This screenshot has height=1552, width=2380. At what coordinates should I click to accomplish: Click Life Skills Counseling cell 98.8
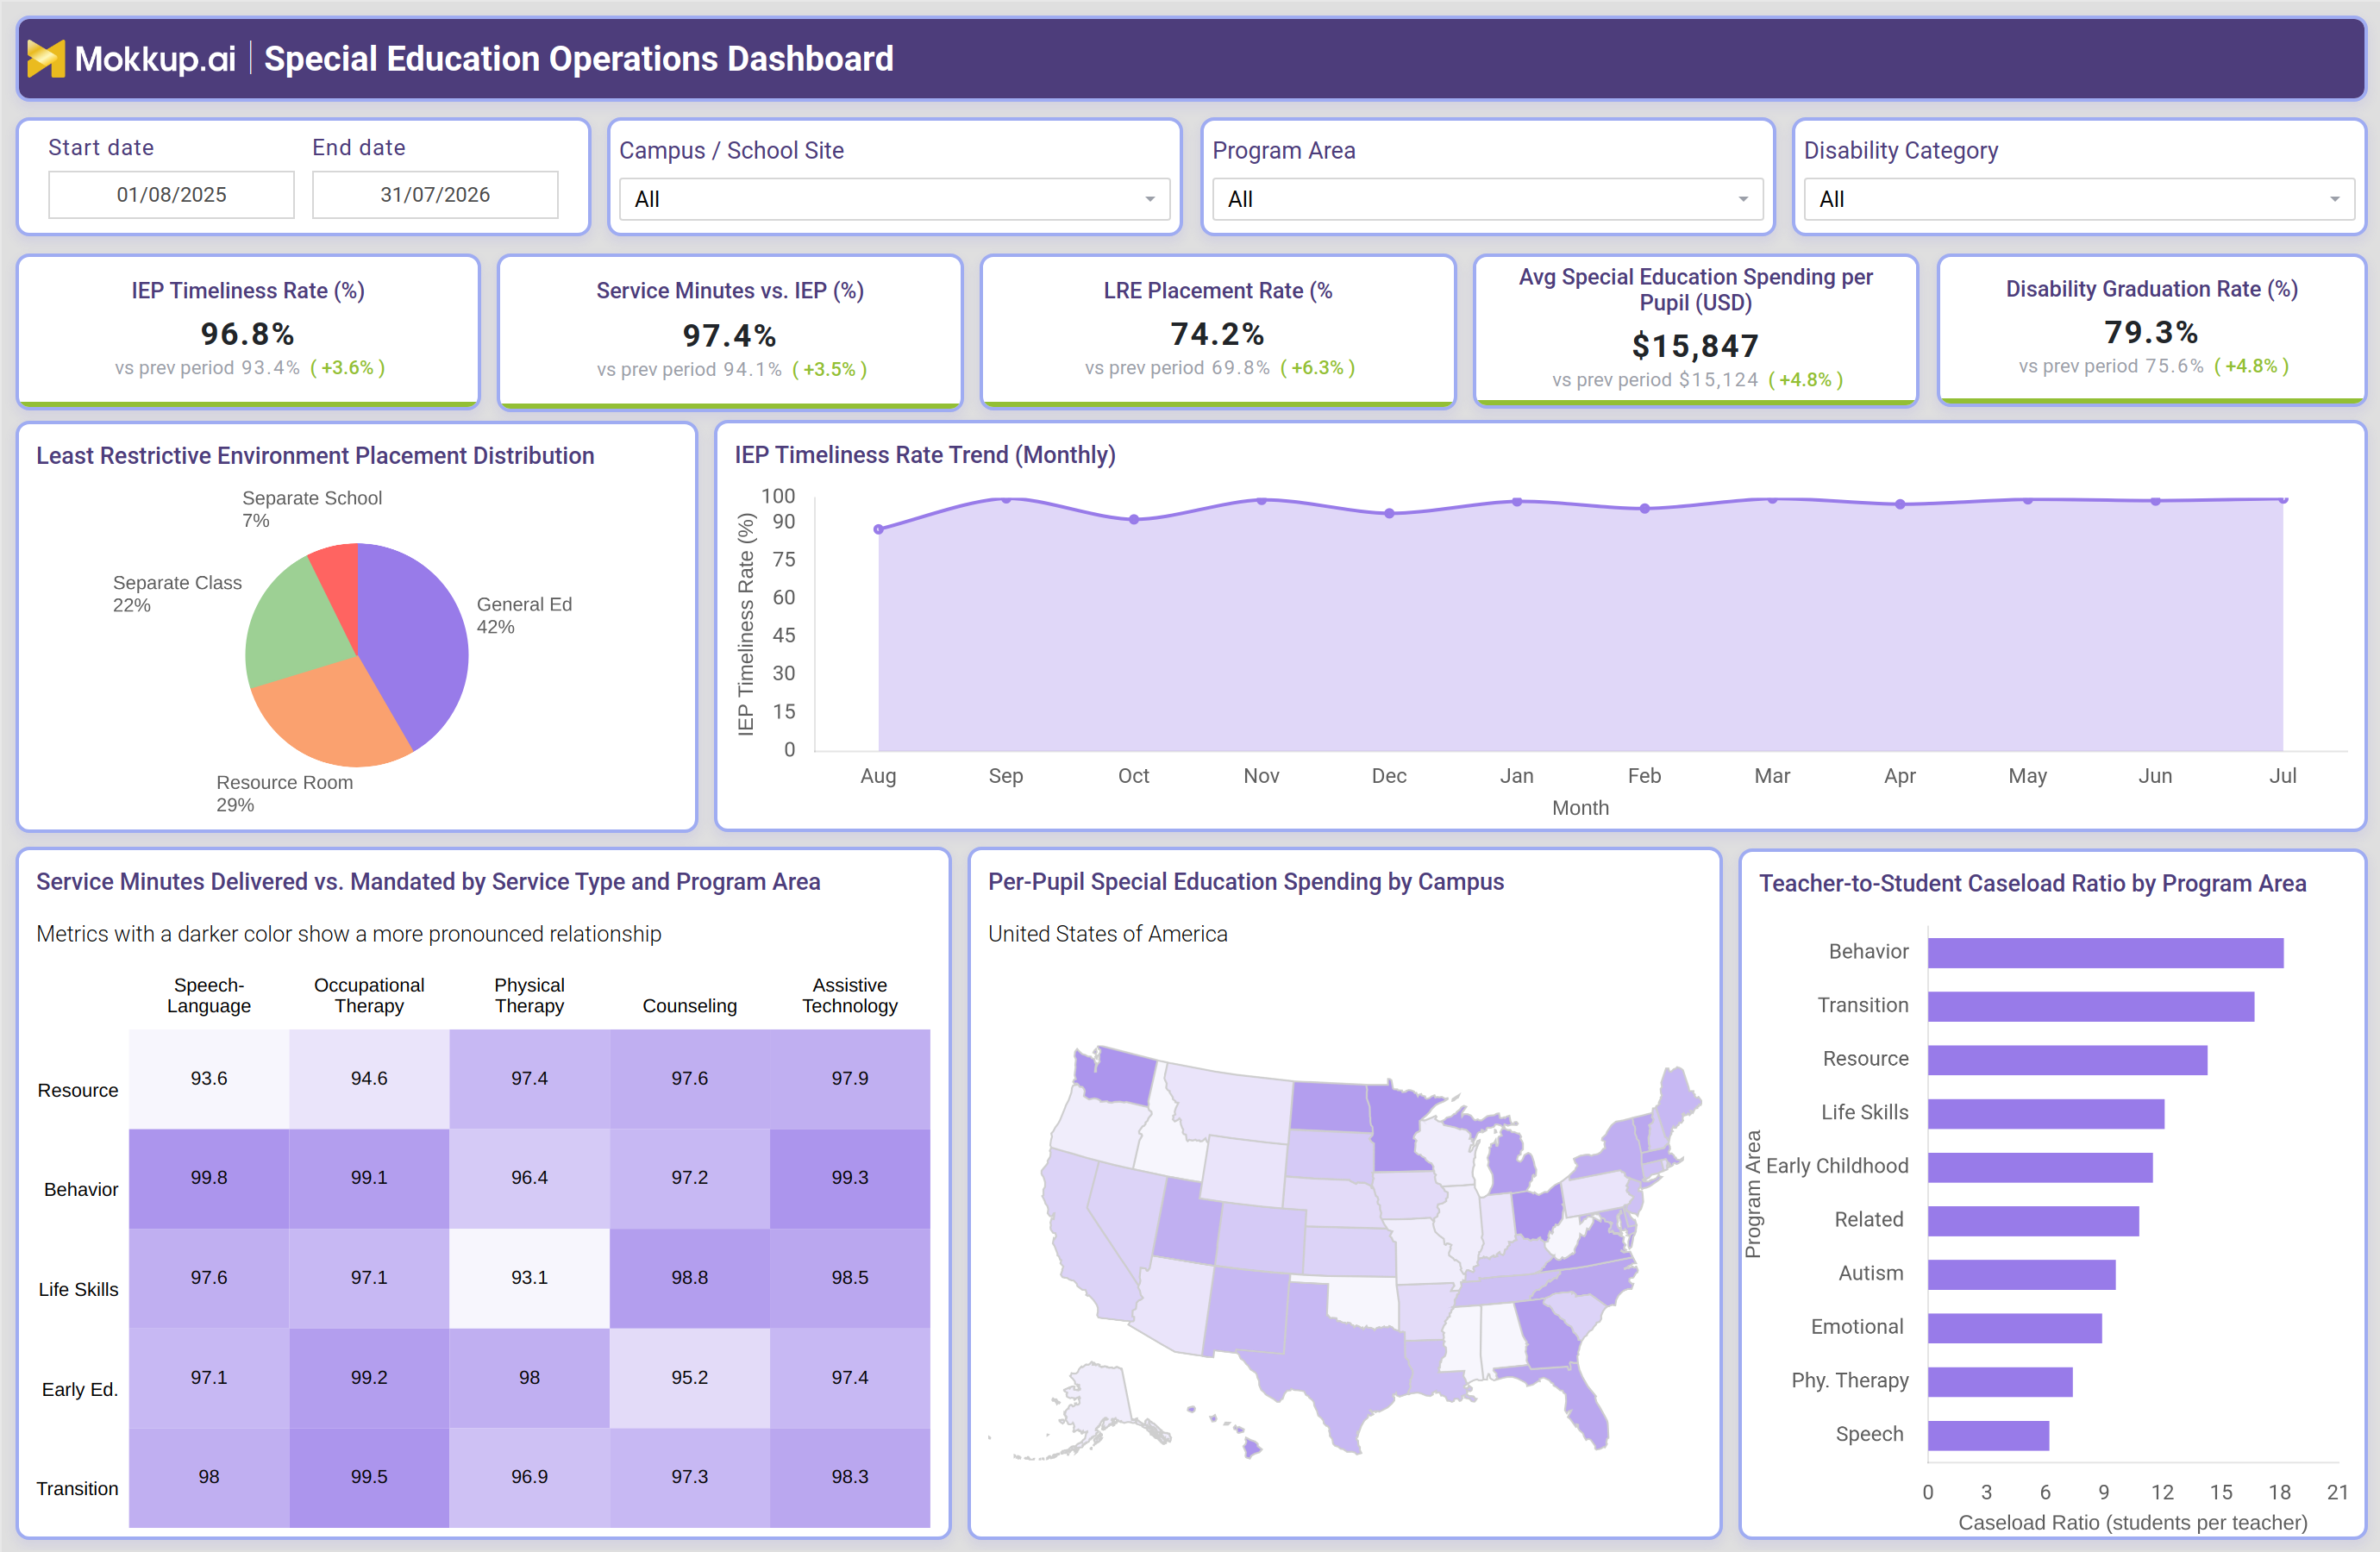(x=690, y=1277)
